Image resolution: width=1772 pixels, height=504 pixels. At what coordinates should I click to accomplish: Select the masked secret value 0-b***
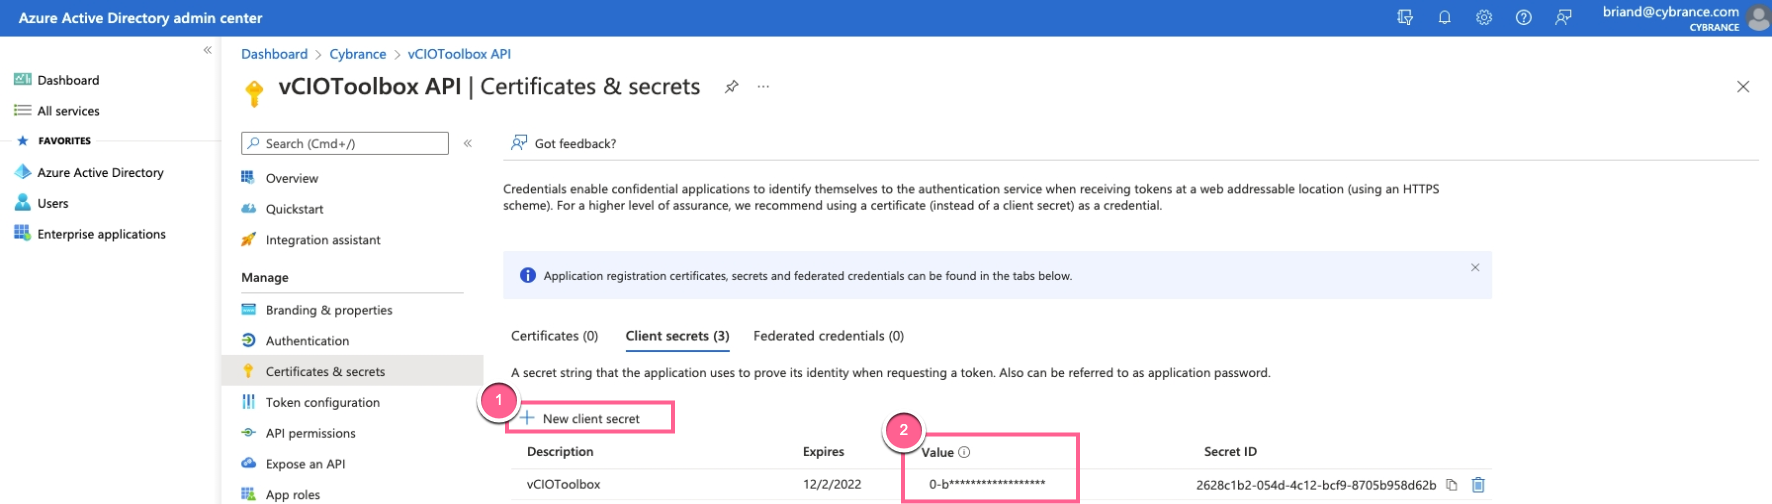tap(987, 485)
